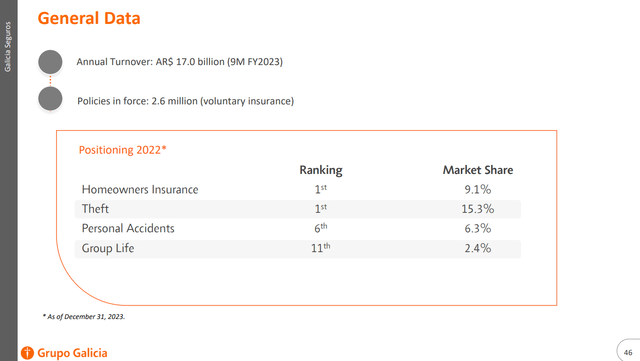Select the gray circle beside Annual Turnover
Screen dimensions: 640x361
[x=50, y=62]
